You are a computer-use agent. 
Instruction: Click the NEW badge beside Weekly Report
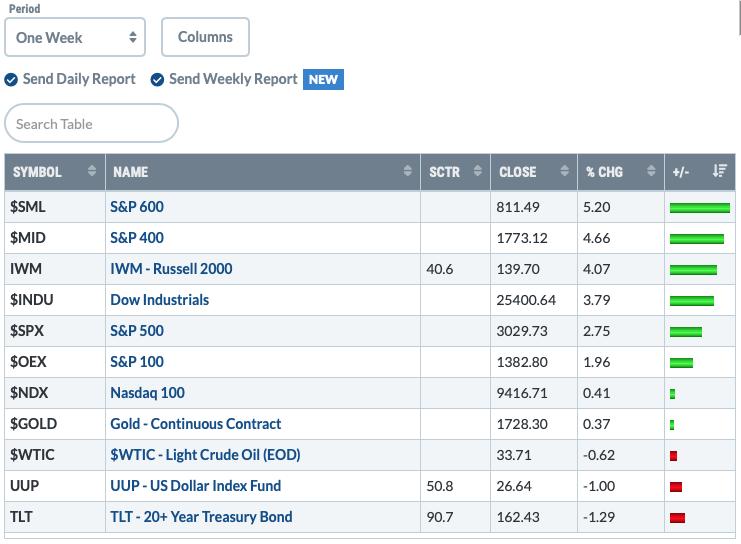pos(323,79)
